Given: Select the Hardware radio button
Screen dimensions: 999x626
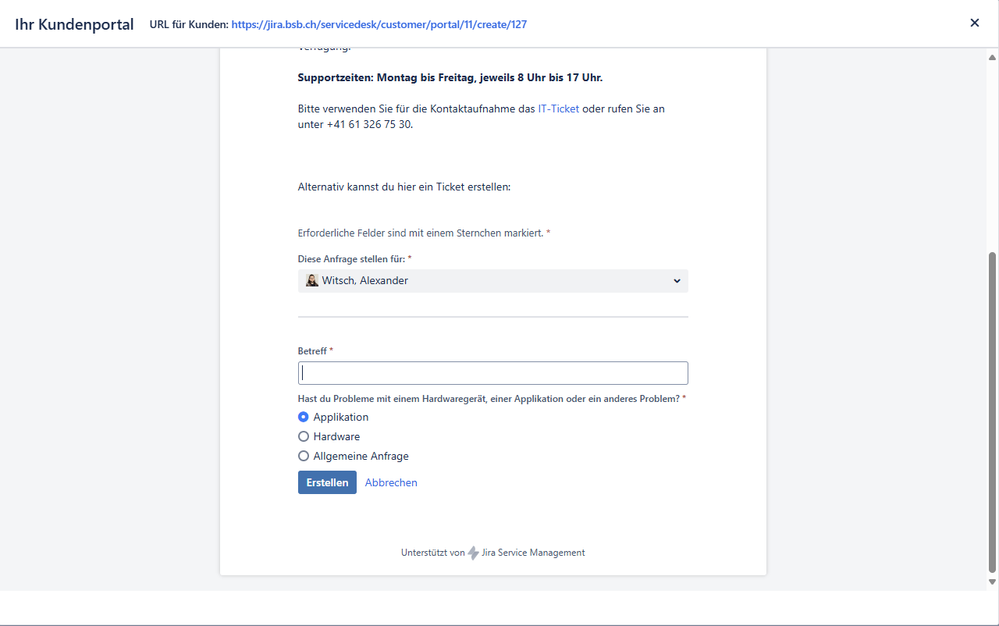Looking at the screenshot, I should (303, 436).
